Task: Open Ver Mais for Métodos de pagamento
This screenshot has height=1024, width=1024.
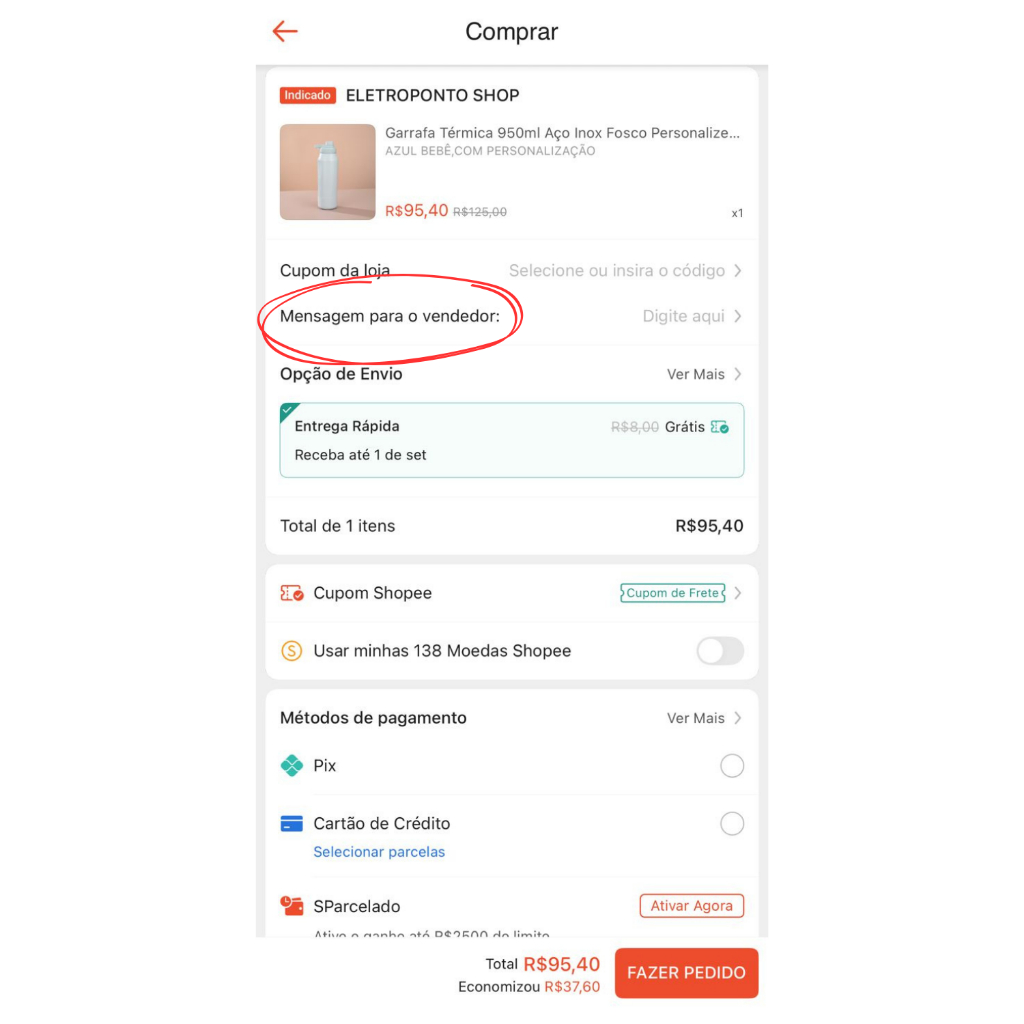Action: click(x=704, y=718)
